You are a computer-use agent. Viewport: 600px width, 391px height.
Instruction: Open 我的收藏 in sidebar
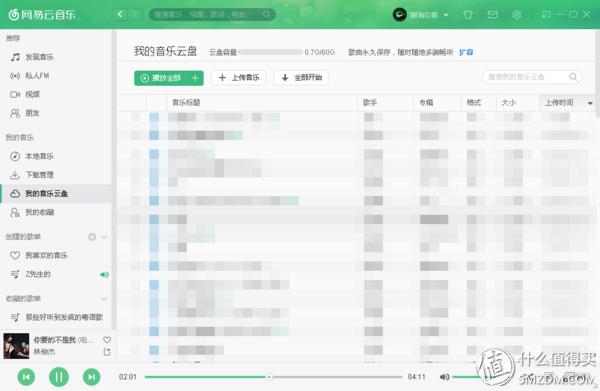coord(56,212)
